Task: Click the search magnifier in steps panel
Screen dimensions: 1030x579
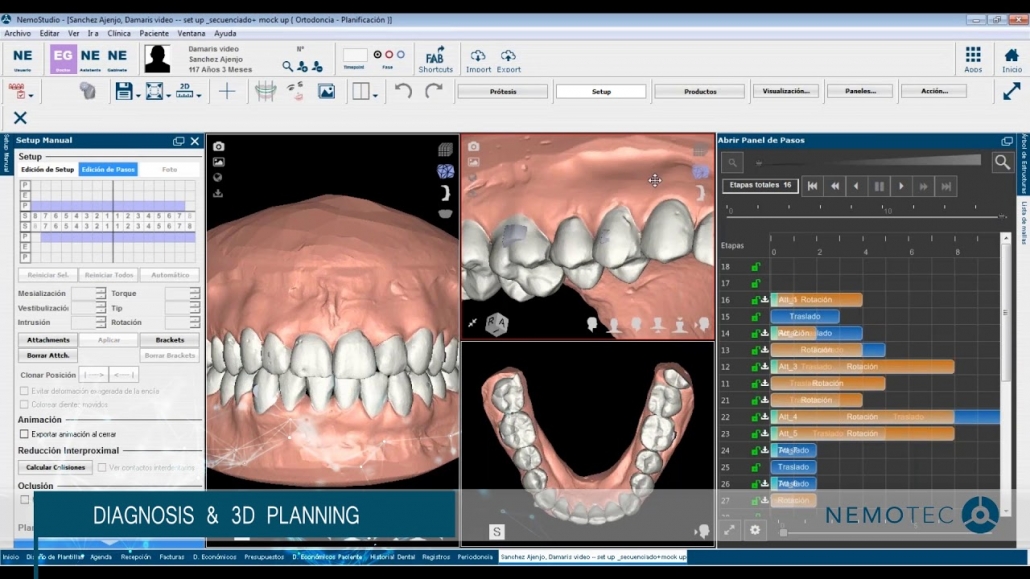Action: [x=1002, y=162]
